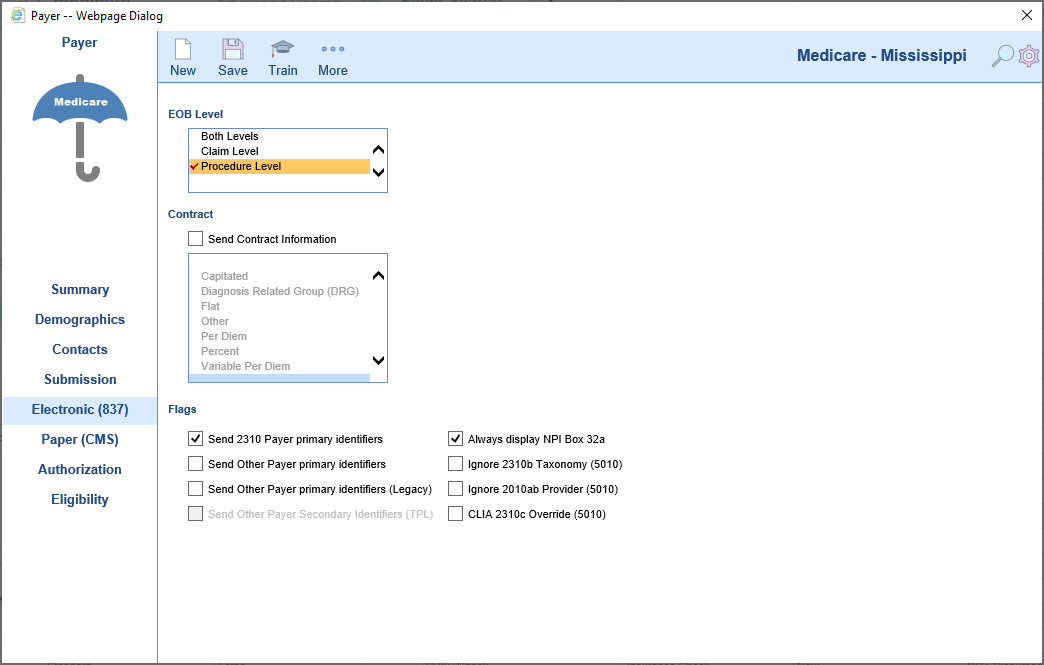
Task: Go to the Authorization section
Action: click(x=80, y=469)
